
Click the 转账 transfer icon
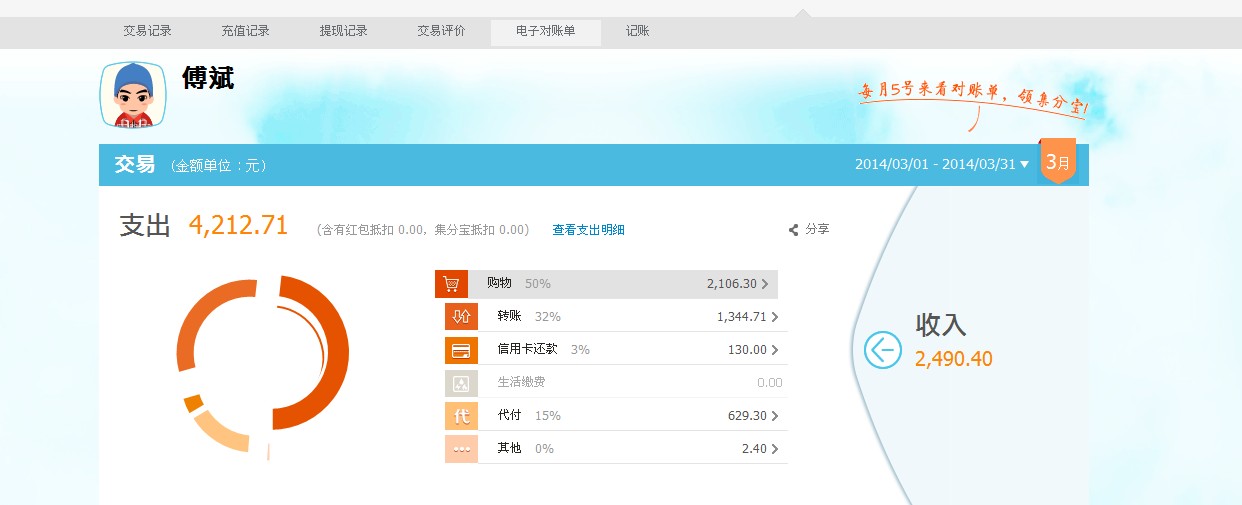click(x=461, y=317)
